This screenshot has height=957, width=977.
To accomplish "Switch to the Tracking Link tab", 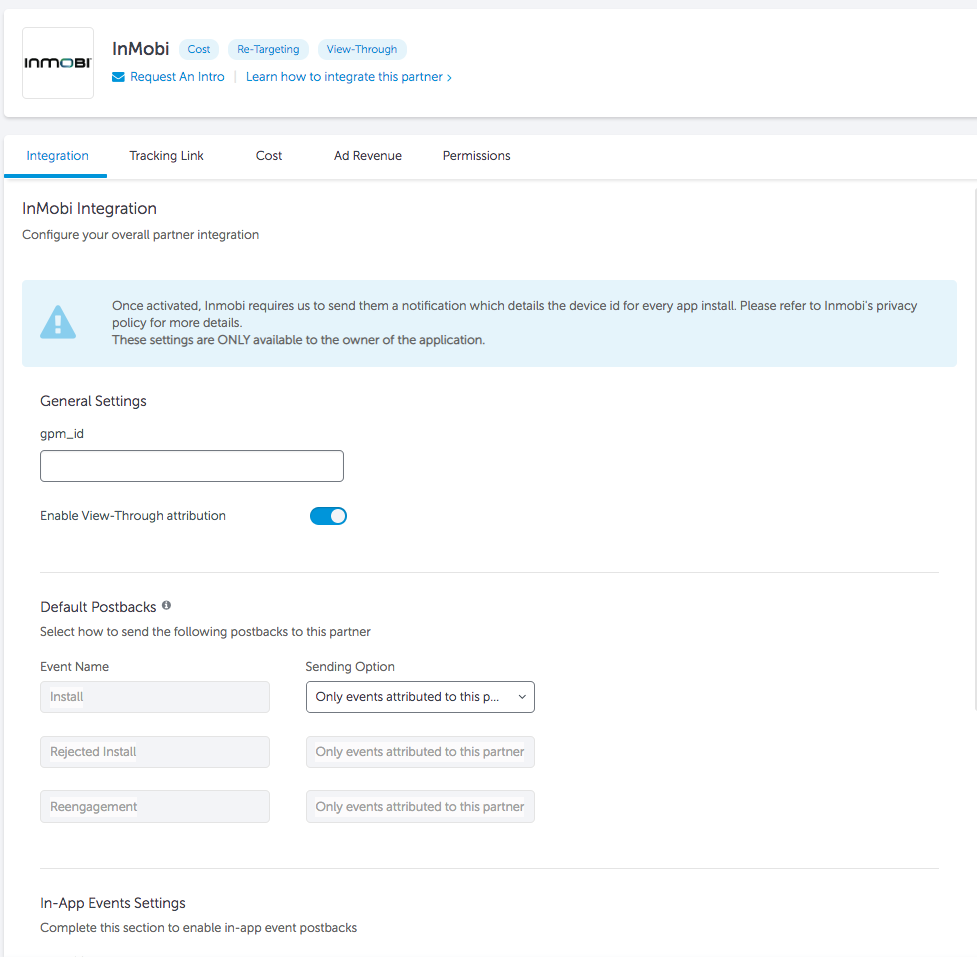I will click(166, 156).
